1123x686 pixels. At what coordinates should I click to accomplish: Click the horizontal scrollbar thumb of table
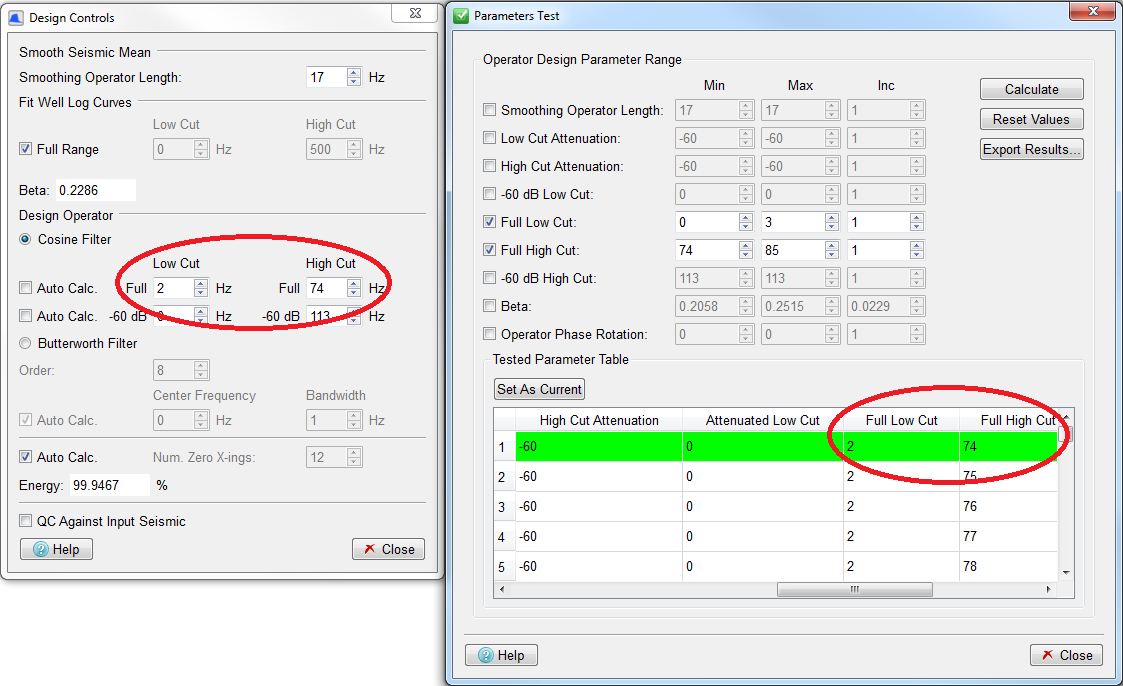(x=854, y=589)
